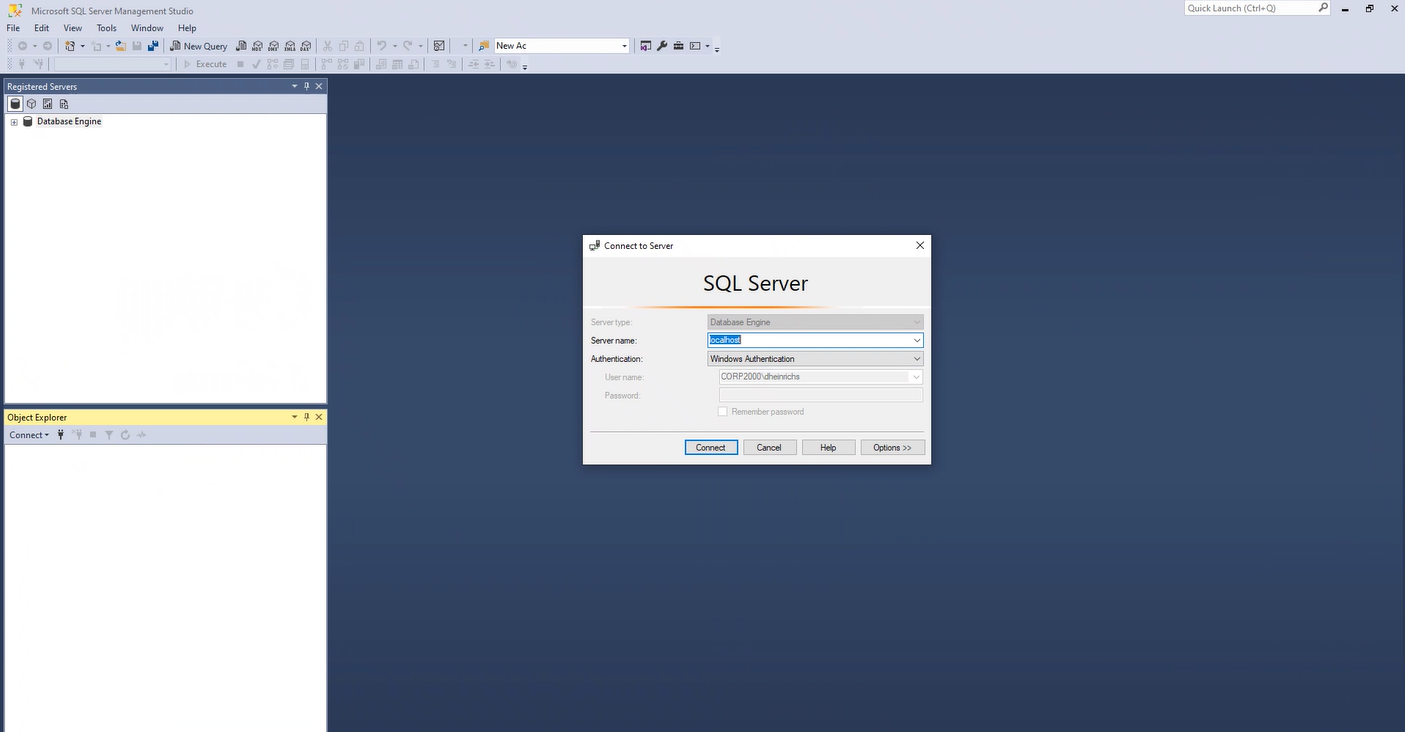Click the Analysis Services MDX Query icon

point(257,46)
